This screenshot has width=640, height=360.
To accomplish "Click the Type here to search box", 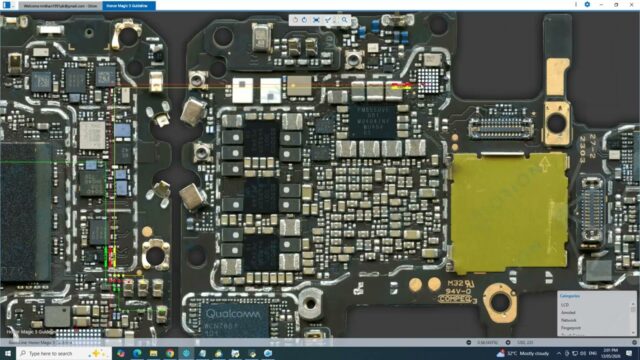I will [x=64, y=353].
